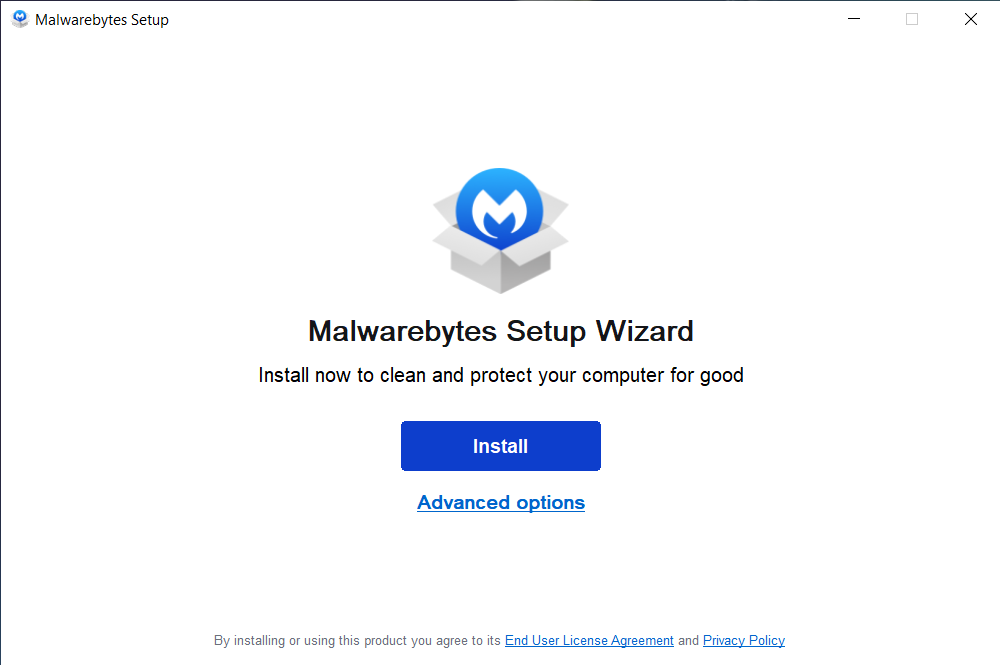View the Privacy Policy link
This screenshot has width=1000, height=665.
744,641
